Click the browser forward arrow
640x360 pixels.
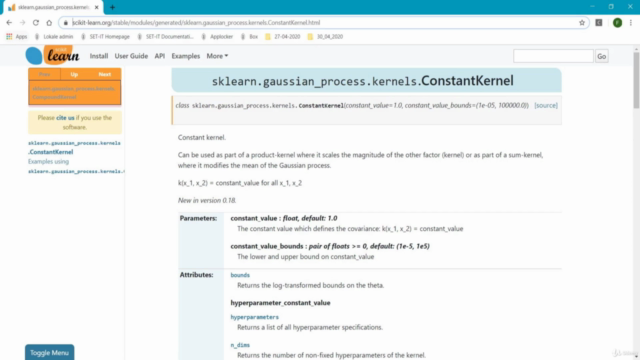point(22,23)
